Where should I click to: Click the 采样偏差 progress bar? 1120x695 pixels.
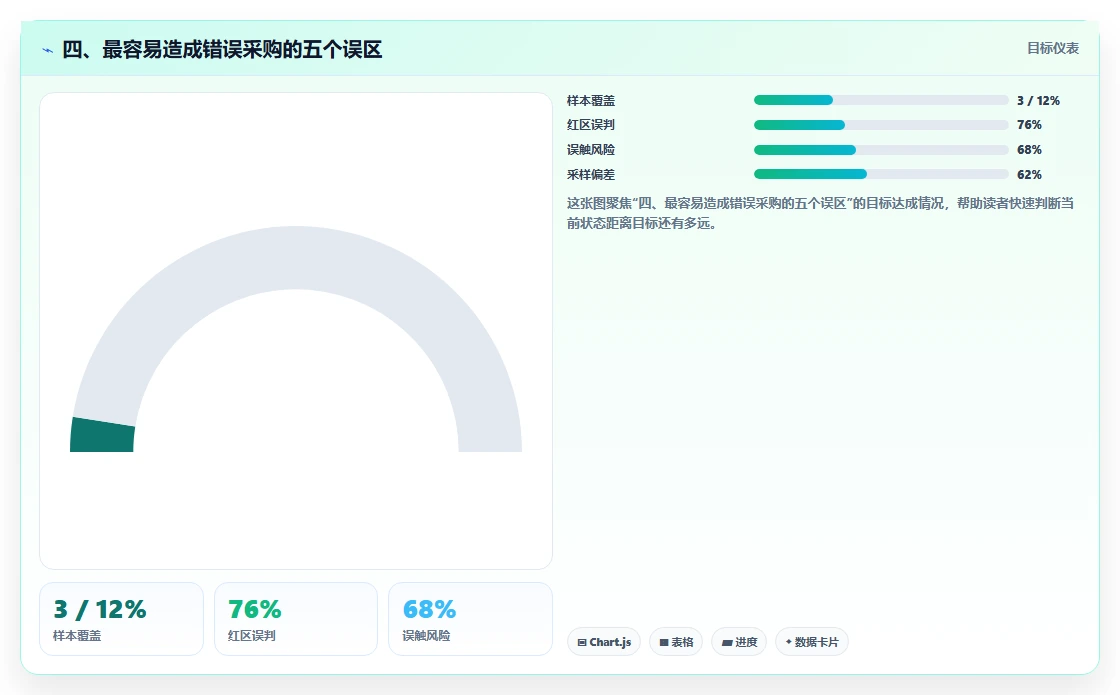click(x=881, y=174)
